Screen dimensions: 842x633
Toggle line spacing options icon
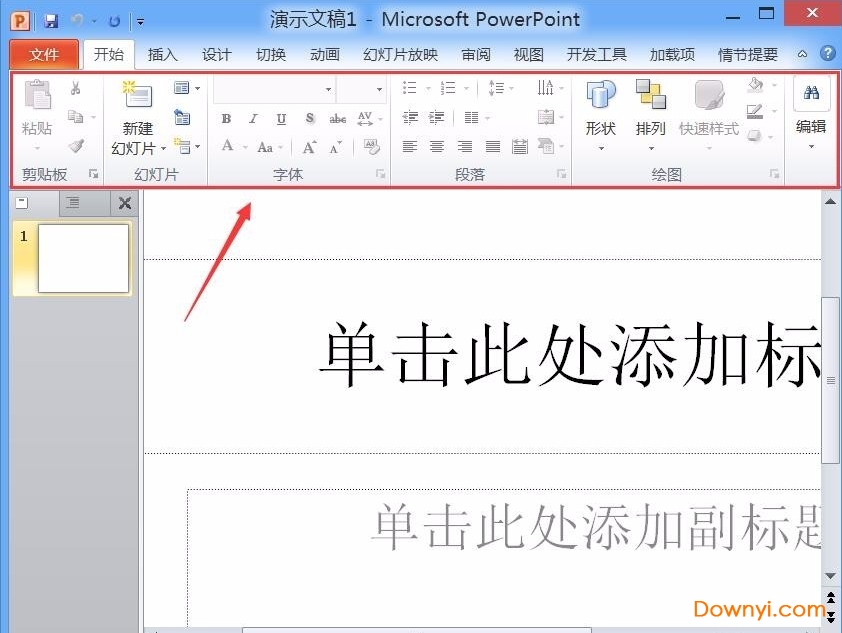(497, 87)
